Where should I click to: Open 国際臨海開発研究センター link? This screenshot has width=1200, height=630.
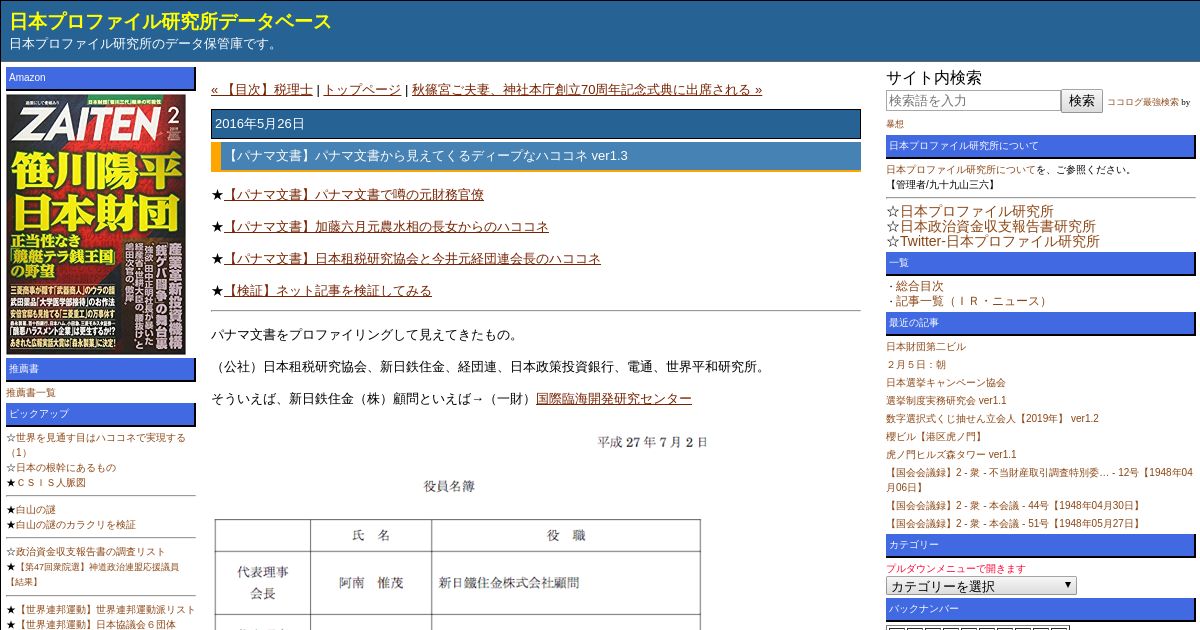(614, 398)
